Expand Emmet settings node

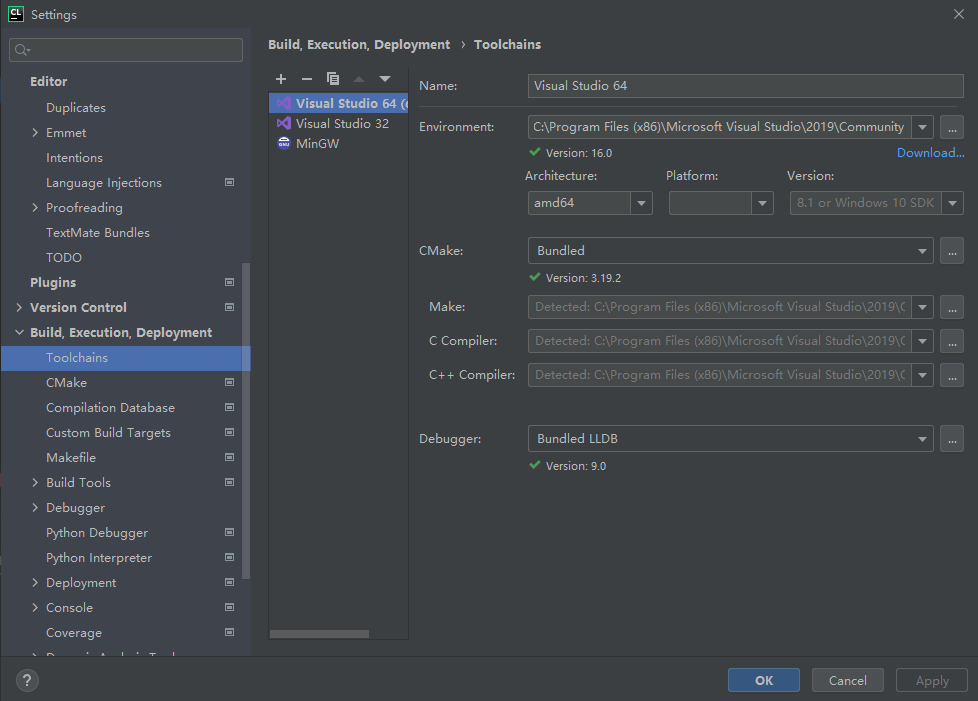35,132
